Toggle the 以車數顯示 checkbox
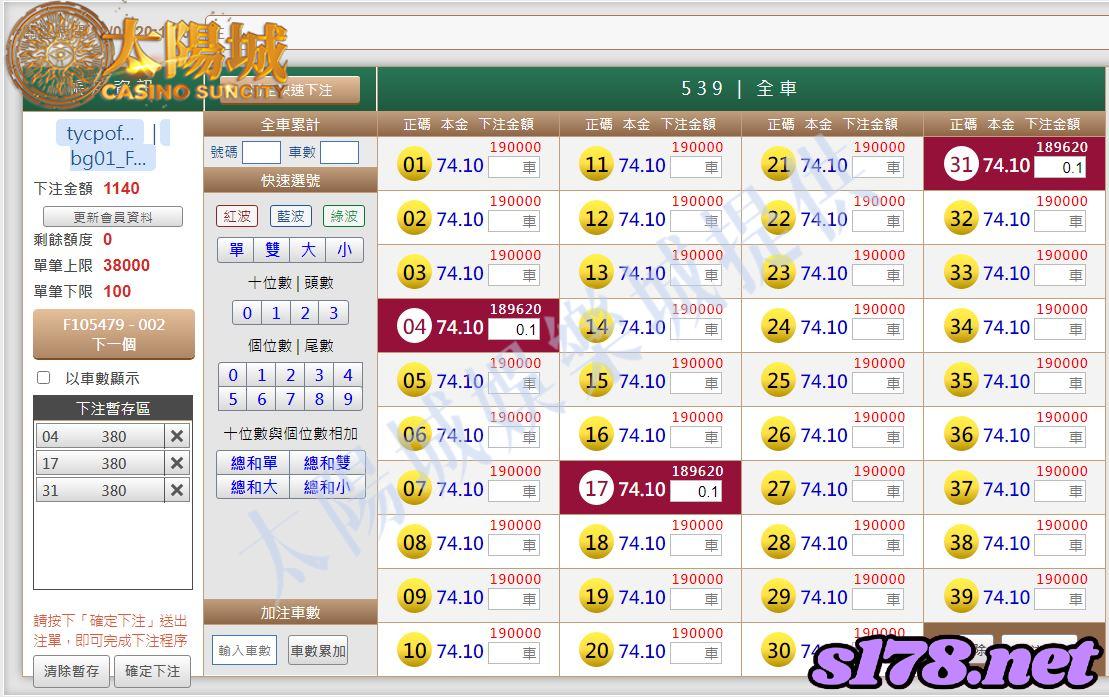The image size is (1109, 697). [x=44, y=378]
